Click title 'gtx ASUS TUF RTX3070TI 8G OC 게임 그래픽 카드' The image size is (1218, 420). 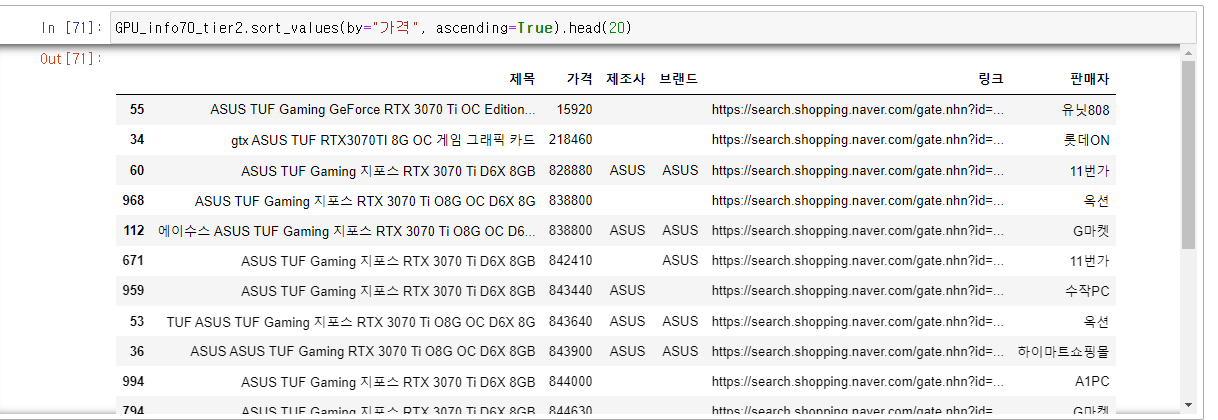(x=383, y=139)
